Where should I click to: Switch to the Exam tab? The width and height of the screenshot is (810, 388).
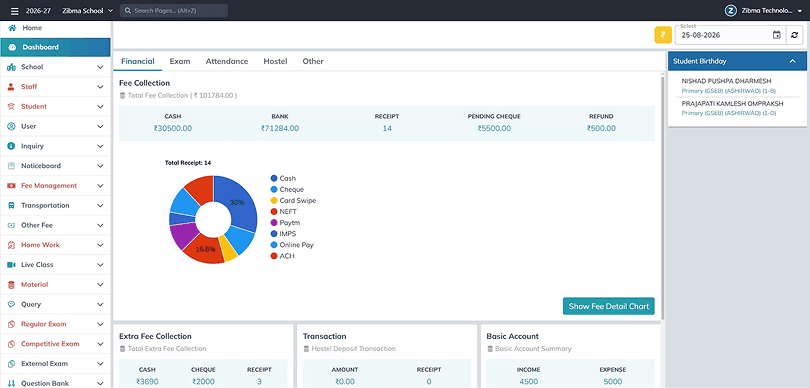point(180,61)
